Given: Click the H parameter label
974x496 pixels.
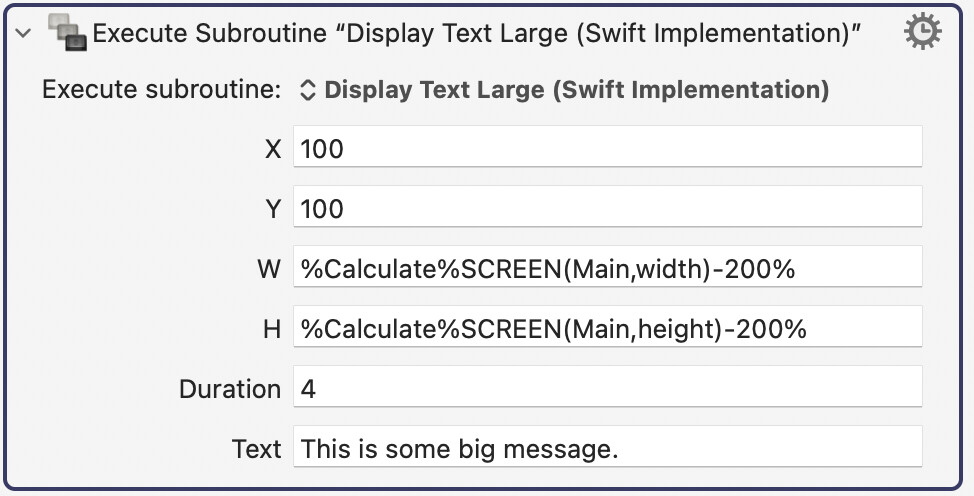Looking at the screenshot, I should click(x=271, y=329).
